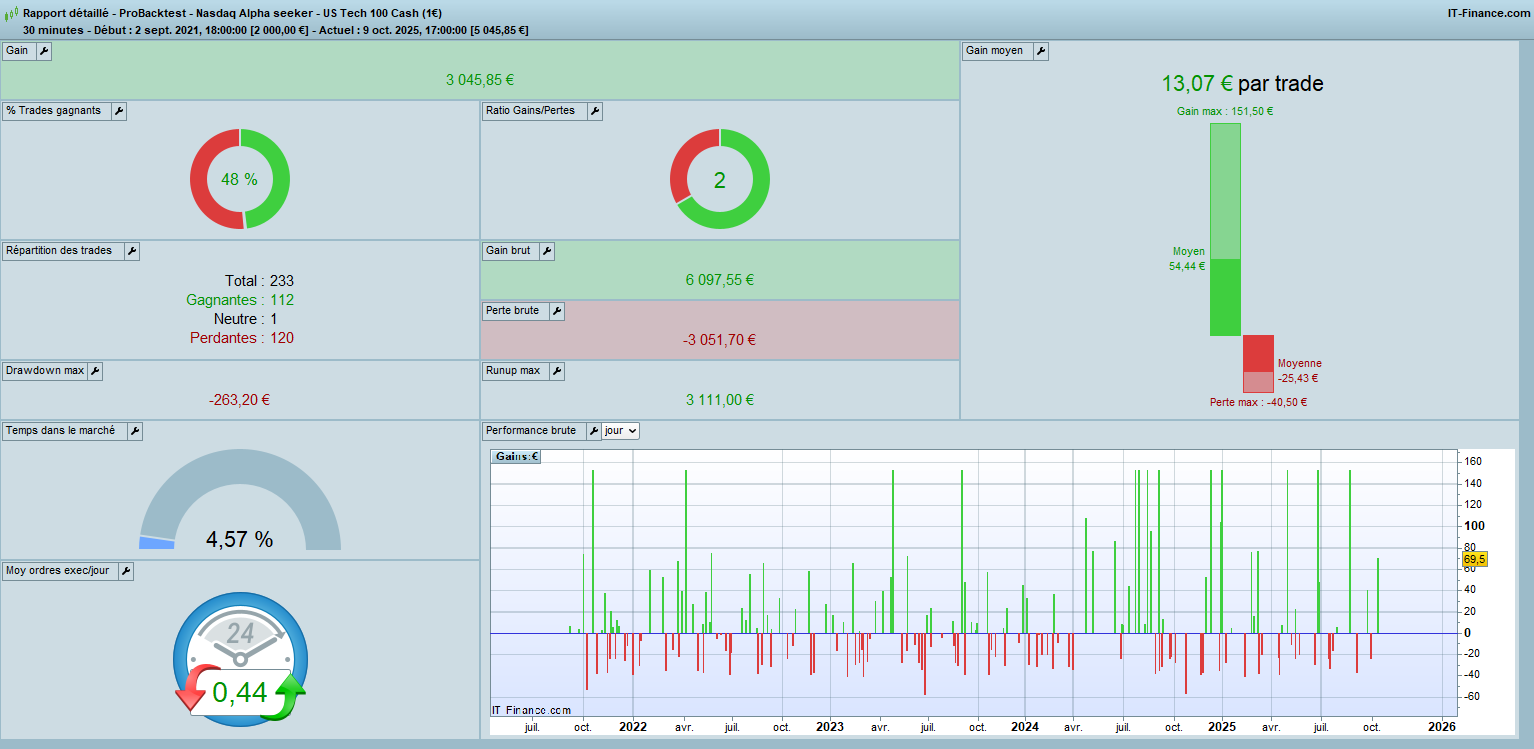Select the Performance brute panel label
Viewport: 1534px width, 749px height.
click(530, 431)
